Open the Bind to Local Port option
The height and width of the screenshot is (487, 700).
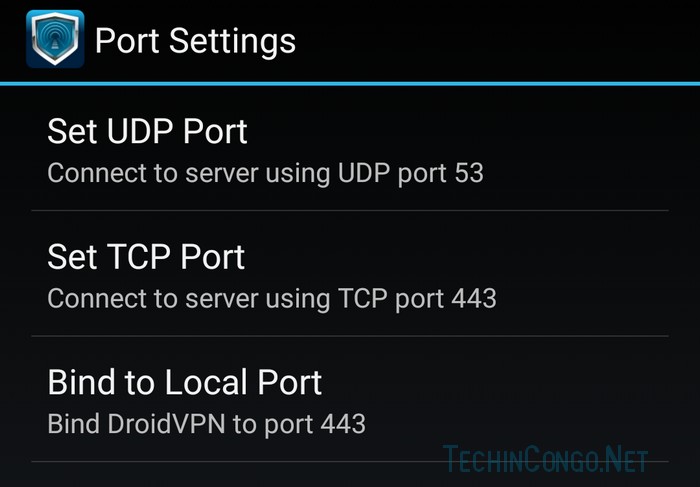pyautogui.click(x=350, y=399)
